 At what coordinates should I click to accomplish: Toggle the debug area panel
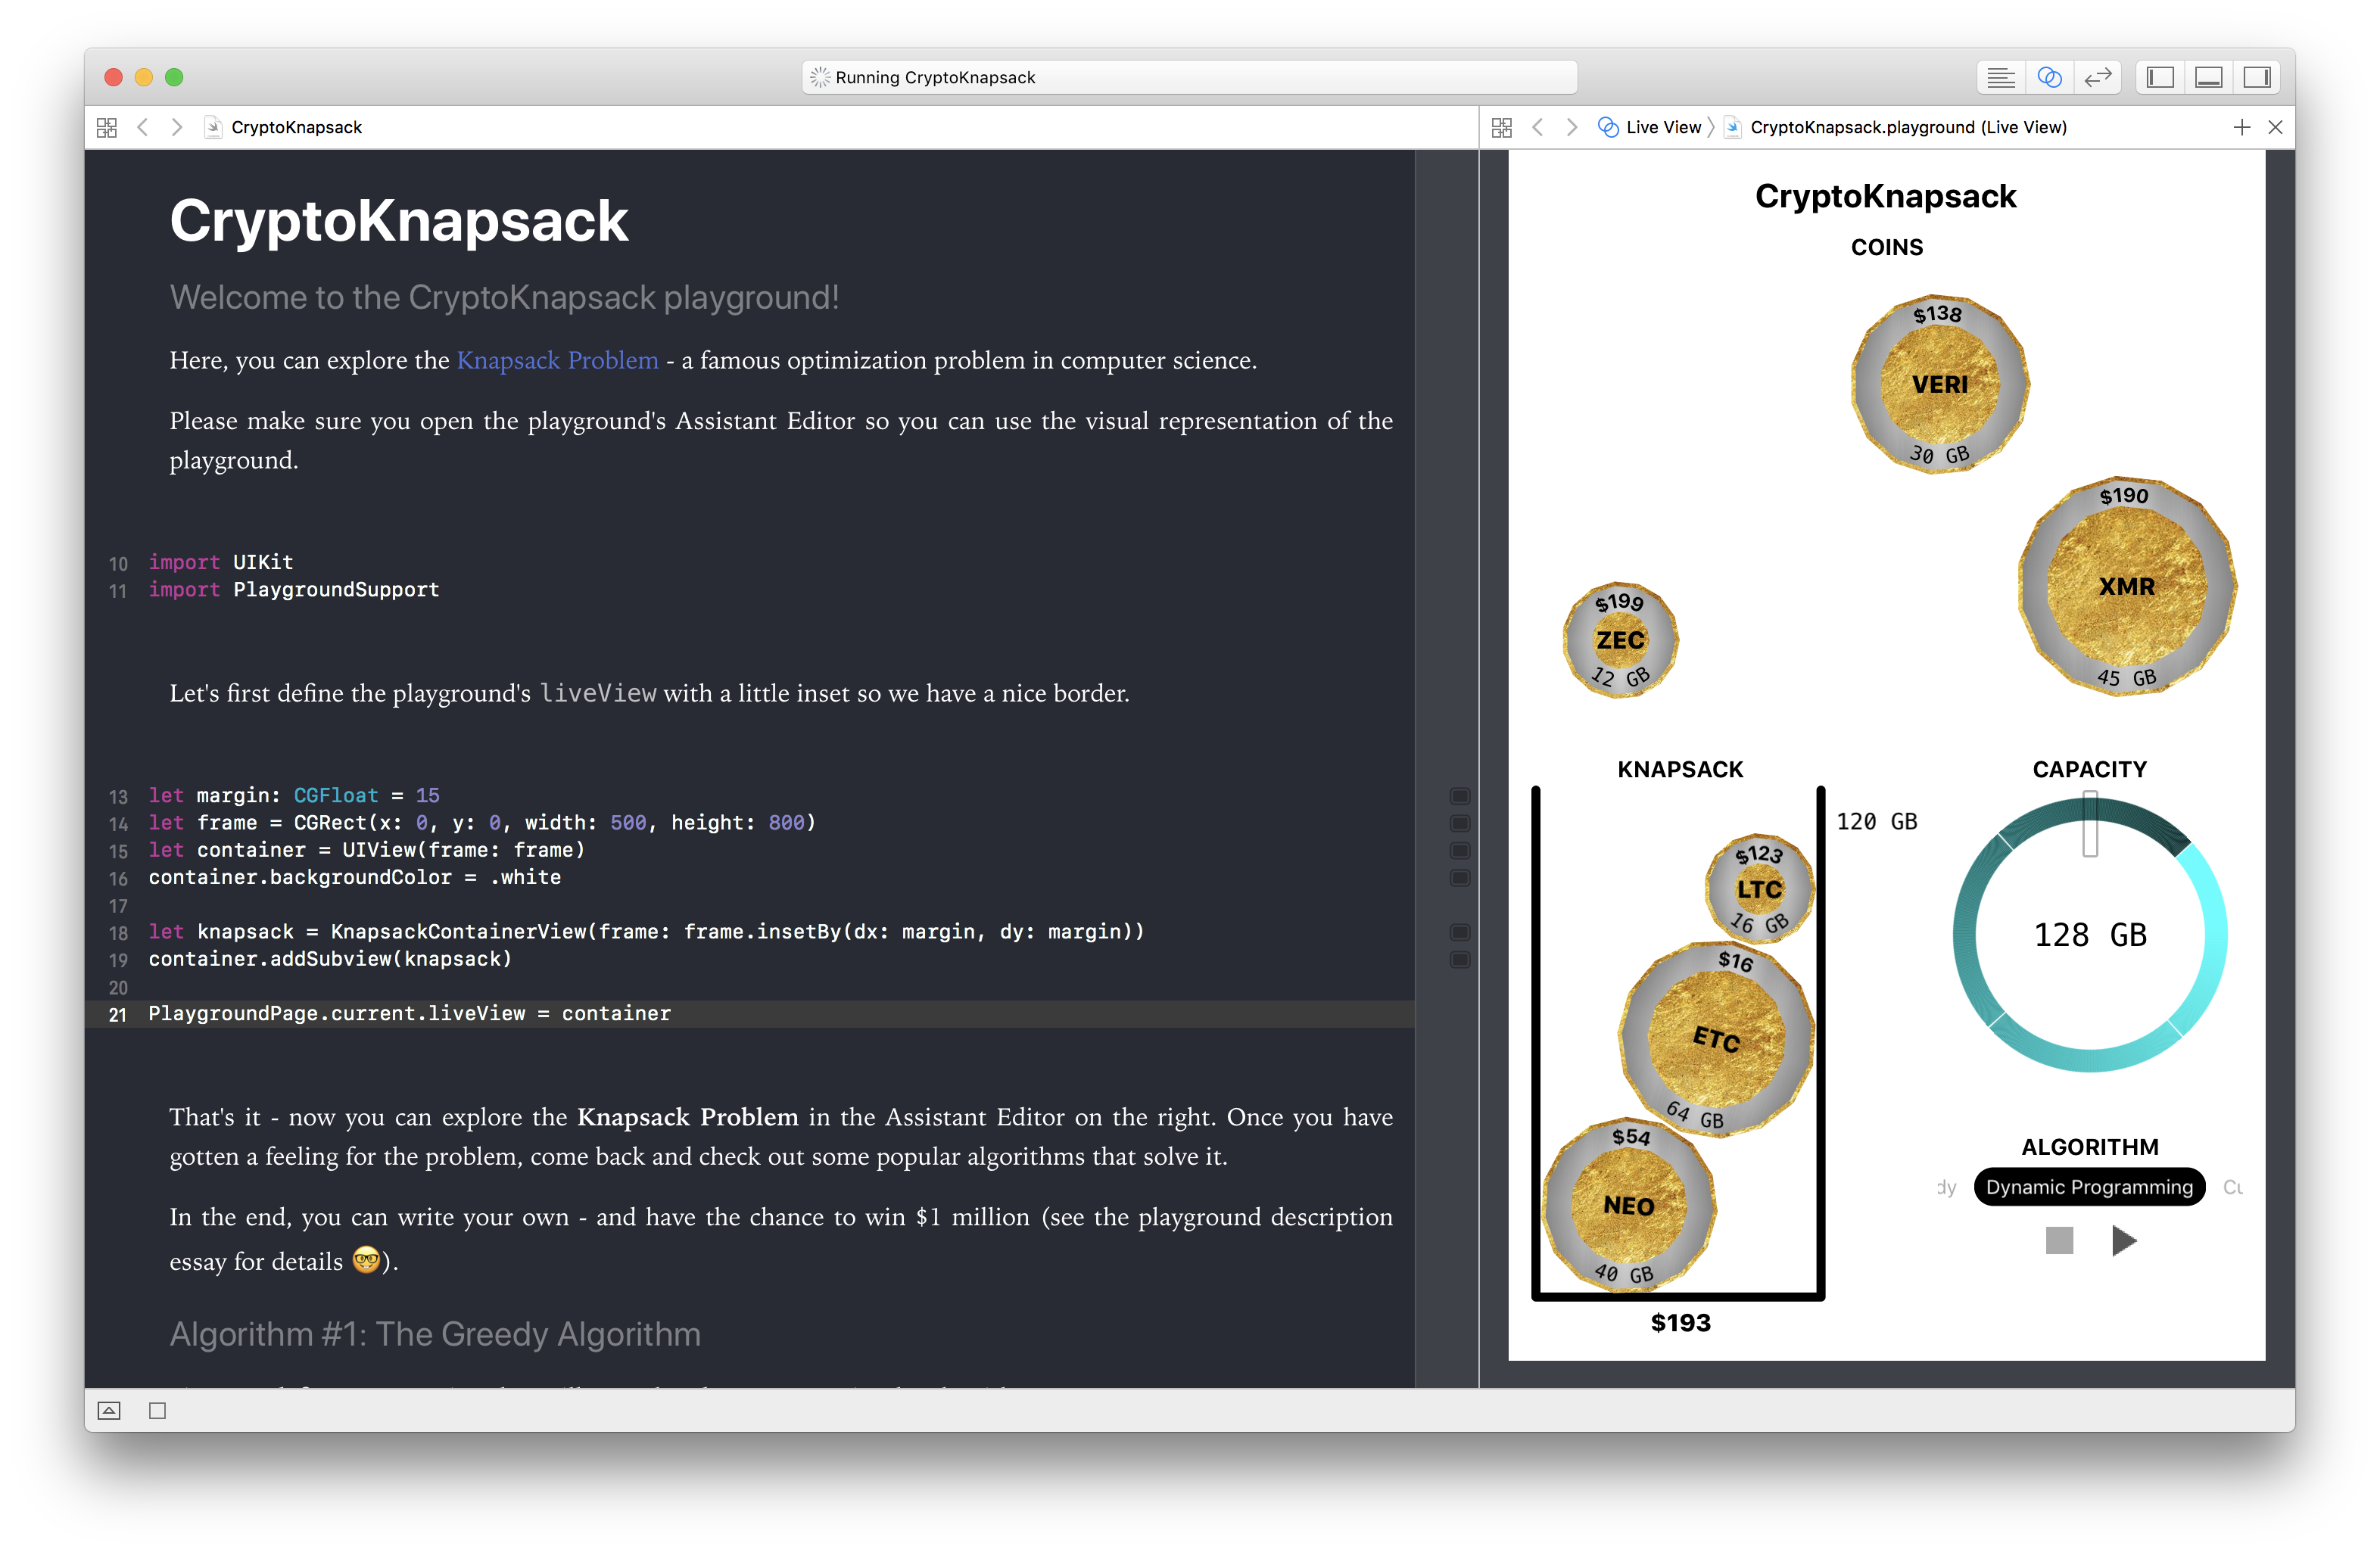(2208, 77)
